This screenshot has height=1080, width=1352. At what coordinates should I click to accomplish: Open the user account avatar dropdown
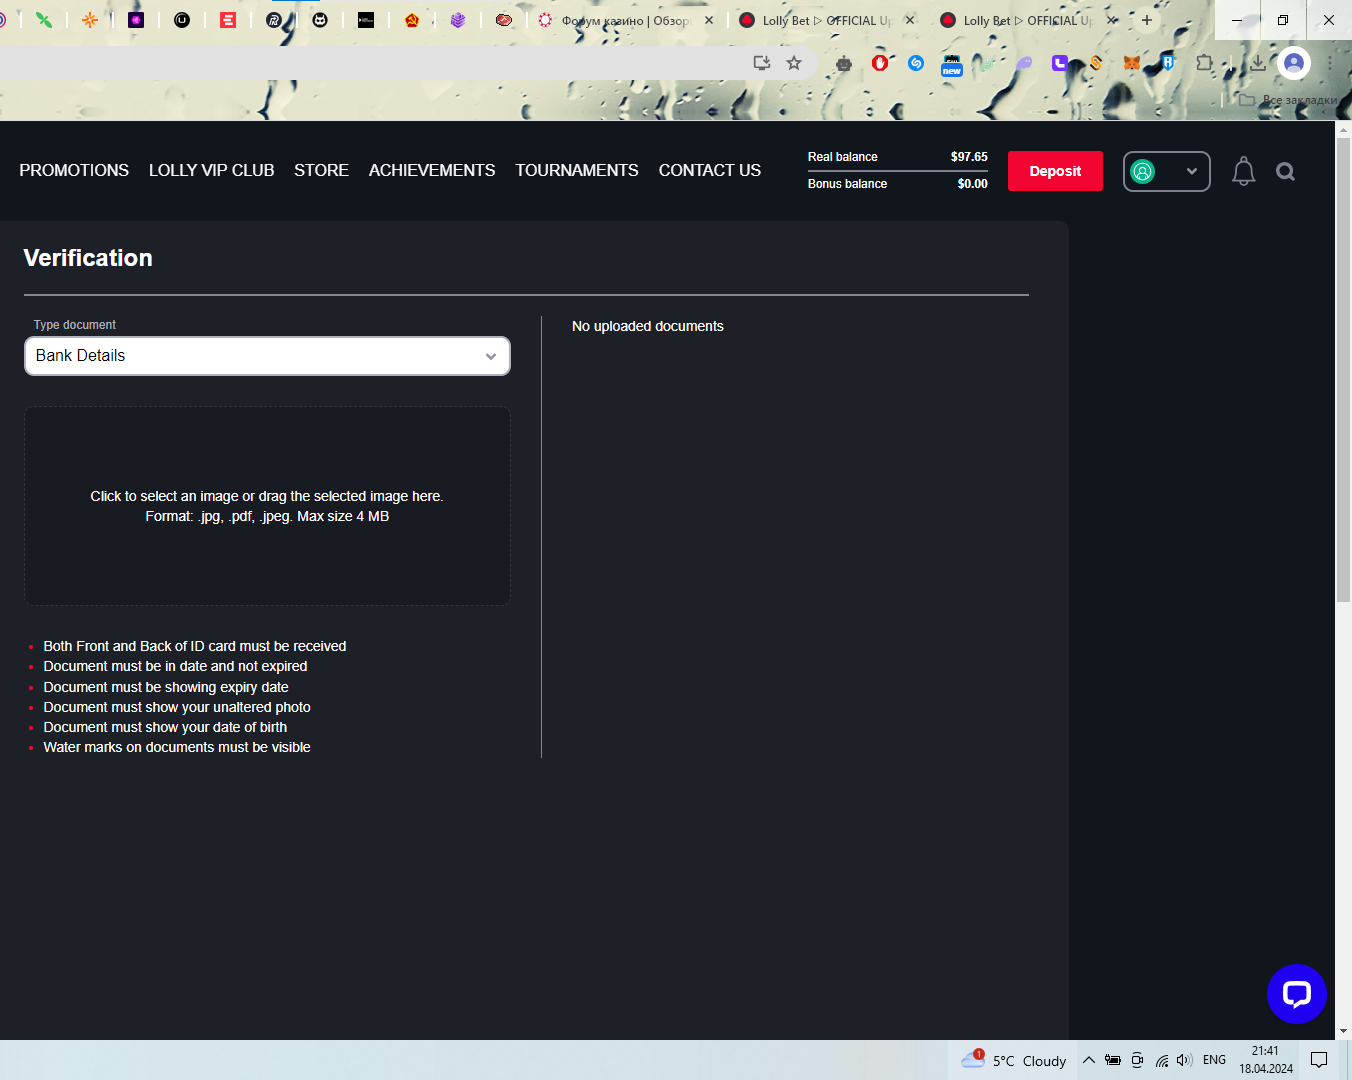(x=1166, y=171)
